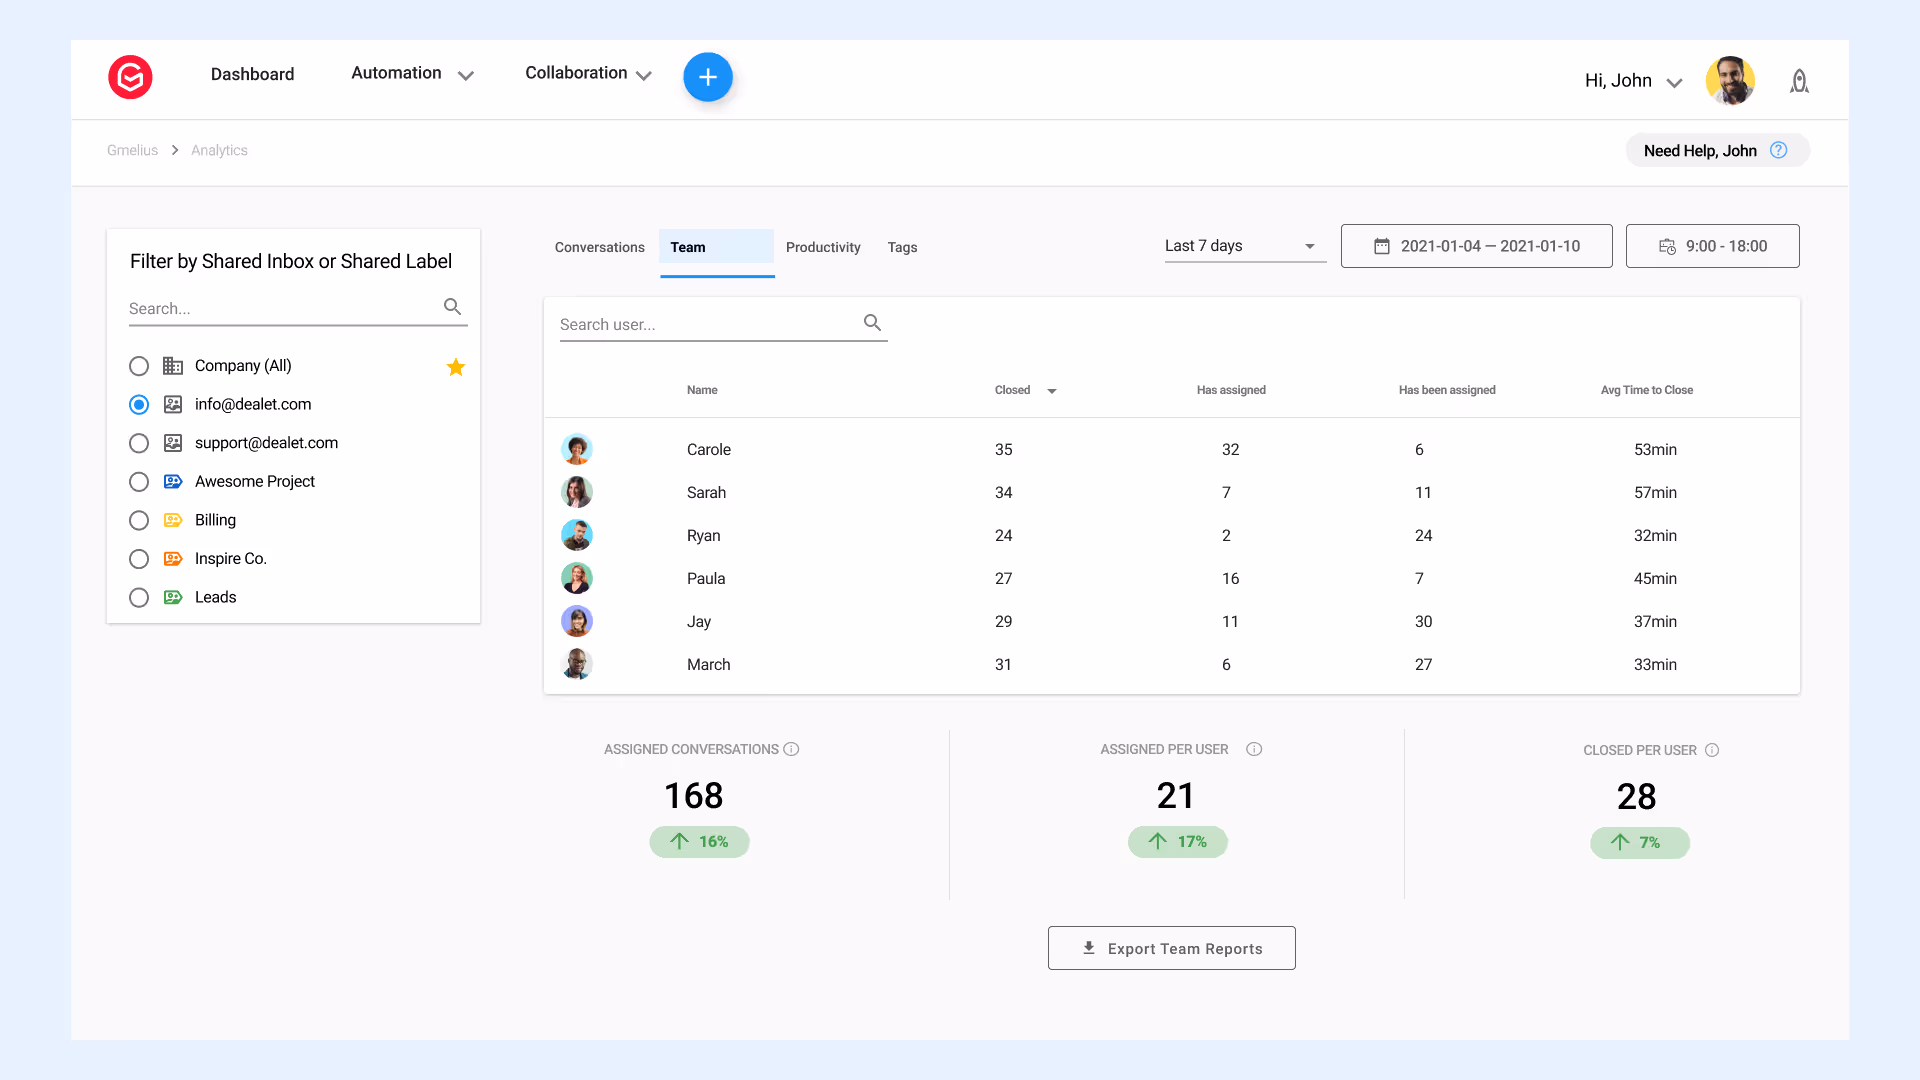This screenshot has width=1920, height=1080.
Task: Expand the Hi, John account menu
Action: (1675, 82)
